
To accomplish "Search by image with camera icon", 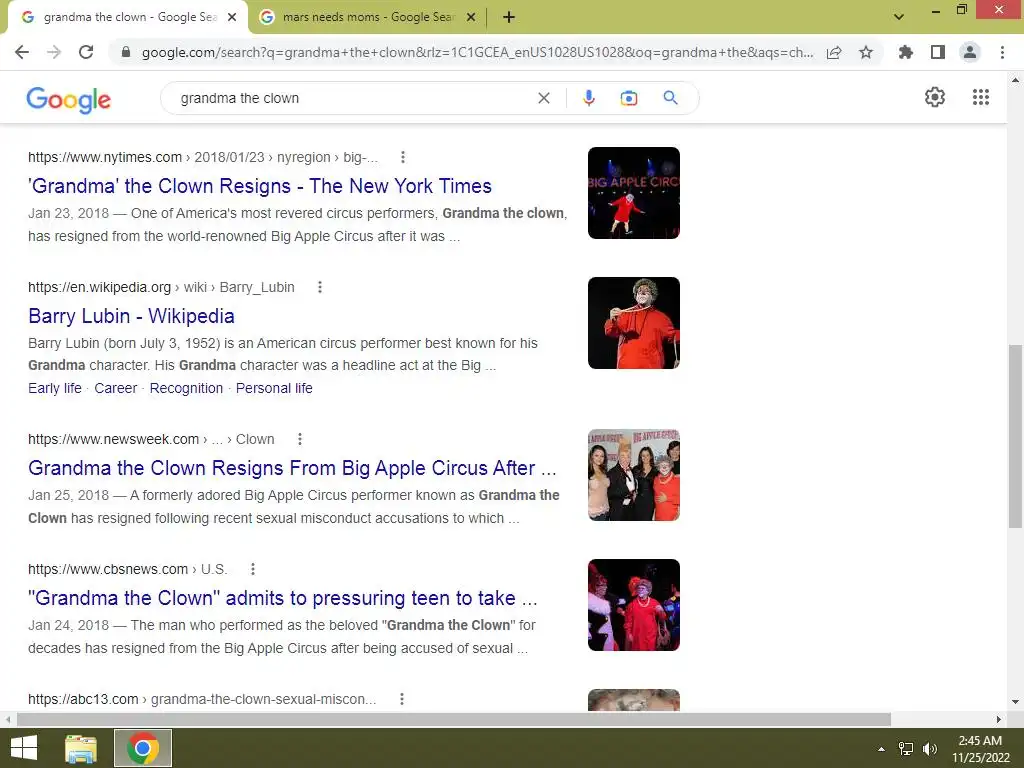I will click(629, 98).
